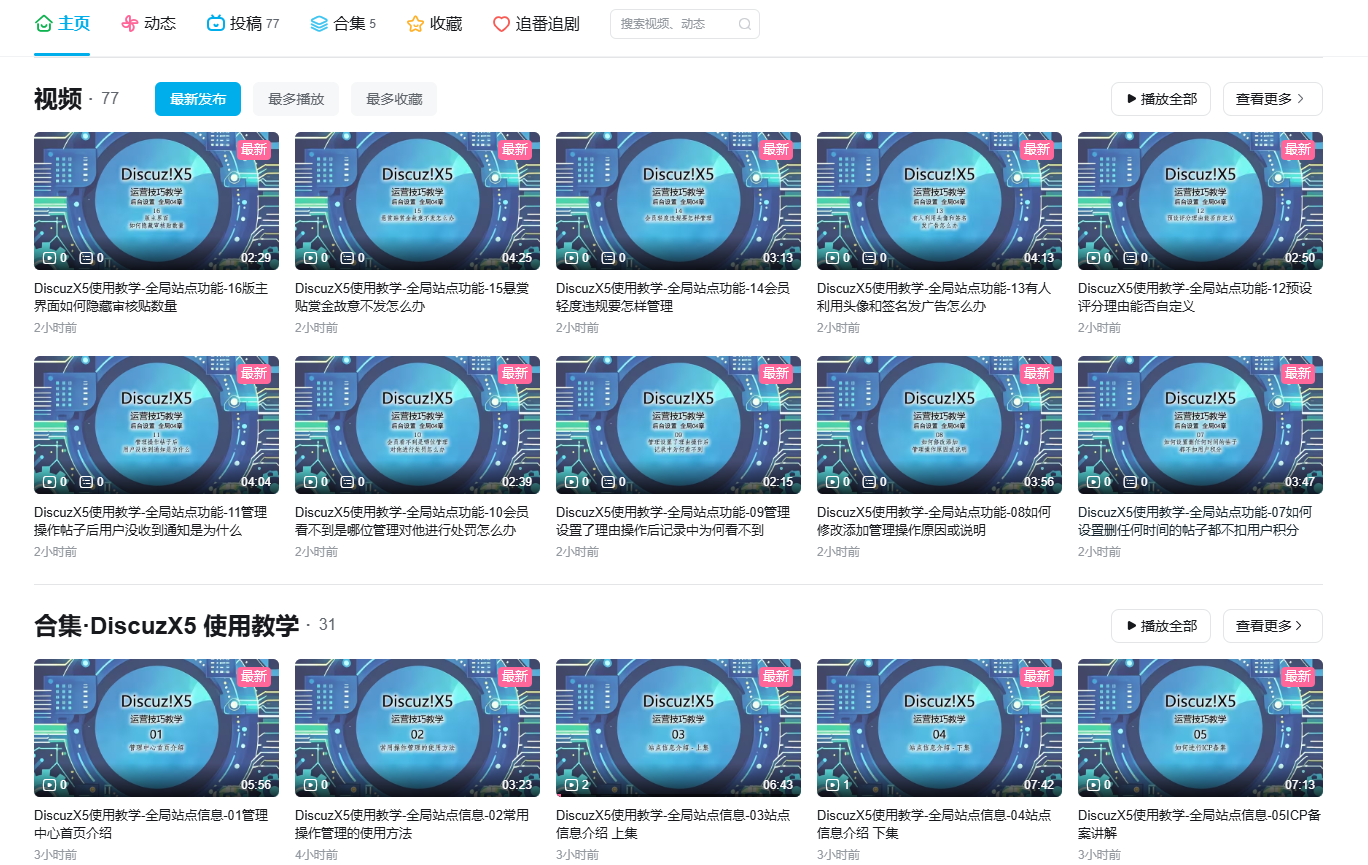Click 播放全部 in the 合集 section
Screen dimensions: 1368x865
[x=1161, y=626]
